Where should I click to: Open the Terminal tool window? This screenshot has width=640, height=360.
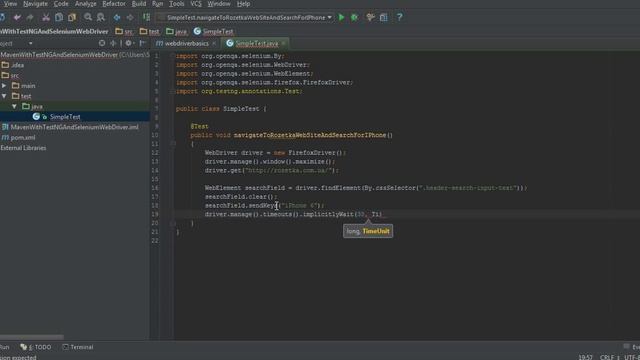click(x=78, y=347)
